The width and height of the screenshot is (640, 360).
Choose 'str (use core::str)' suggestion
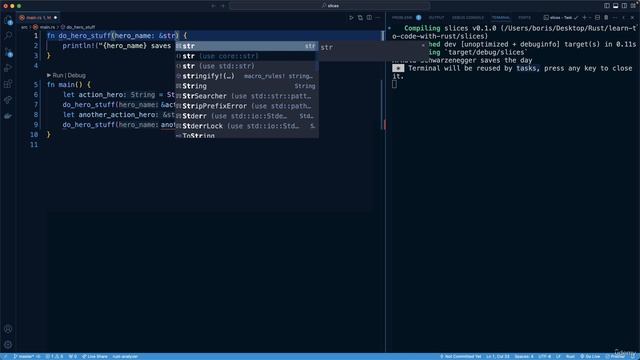(247, 56)
